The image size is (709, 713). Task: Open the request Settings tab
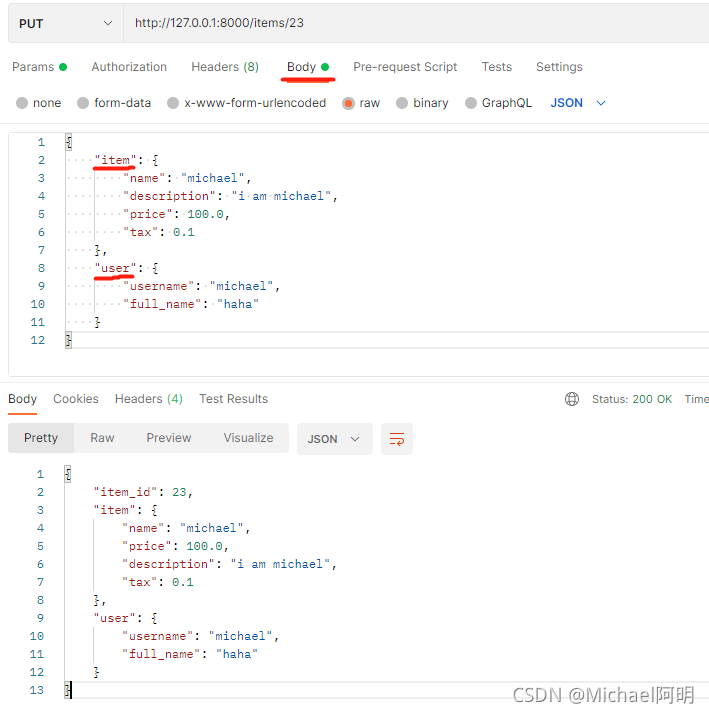(559, 67)
